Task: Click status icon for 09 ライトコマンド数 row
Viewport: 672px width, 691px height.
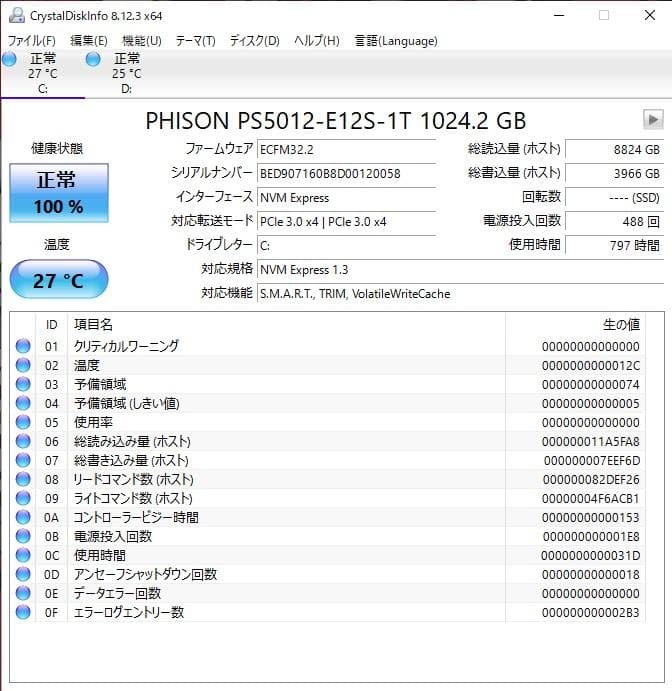Action: (23, 498)
